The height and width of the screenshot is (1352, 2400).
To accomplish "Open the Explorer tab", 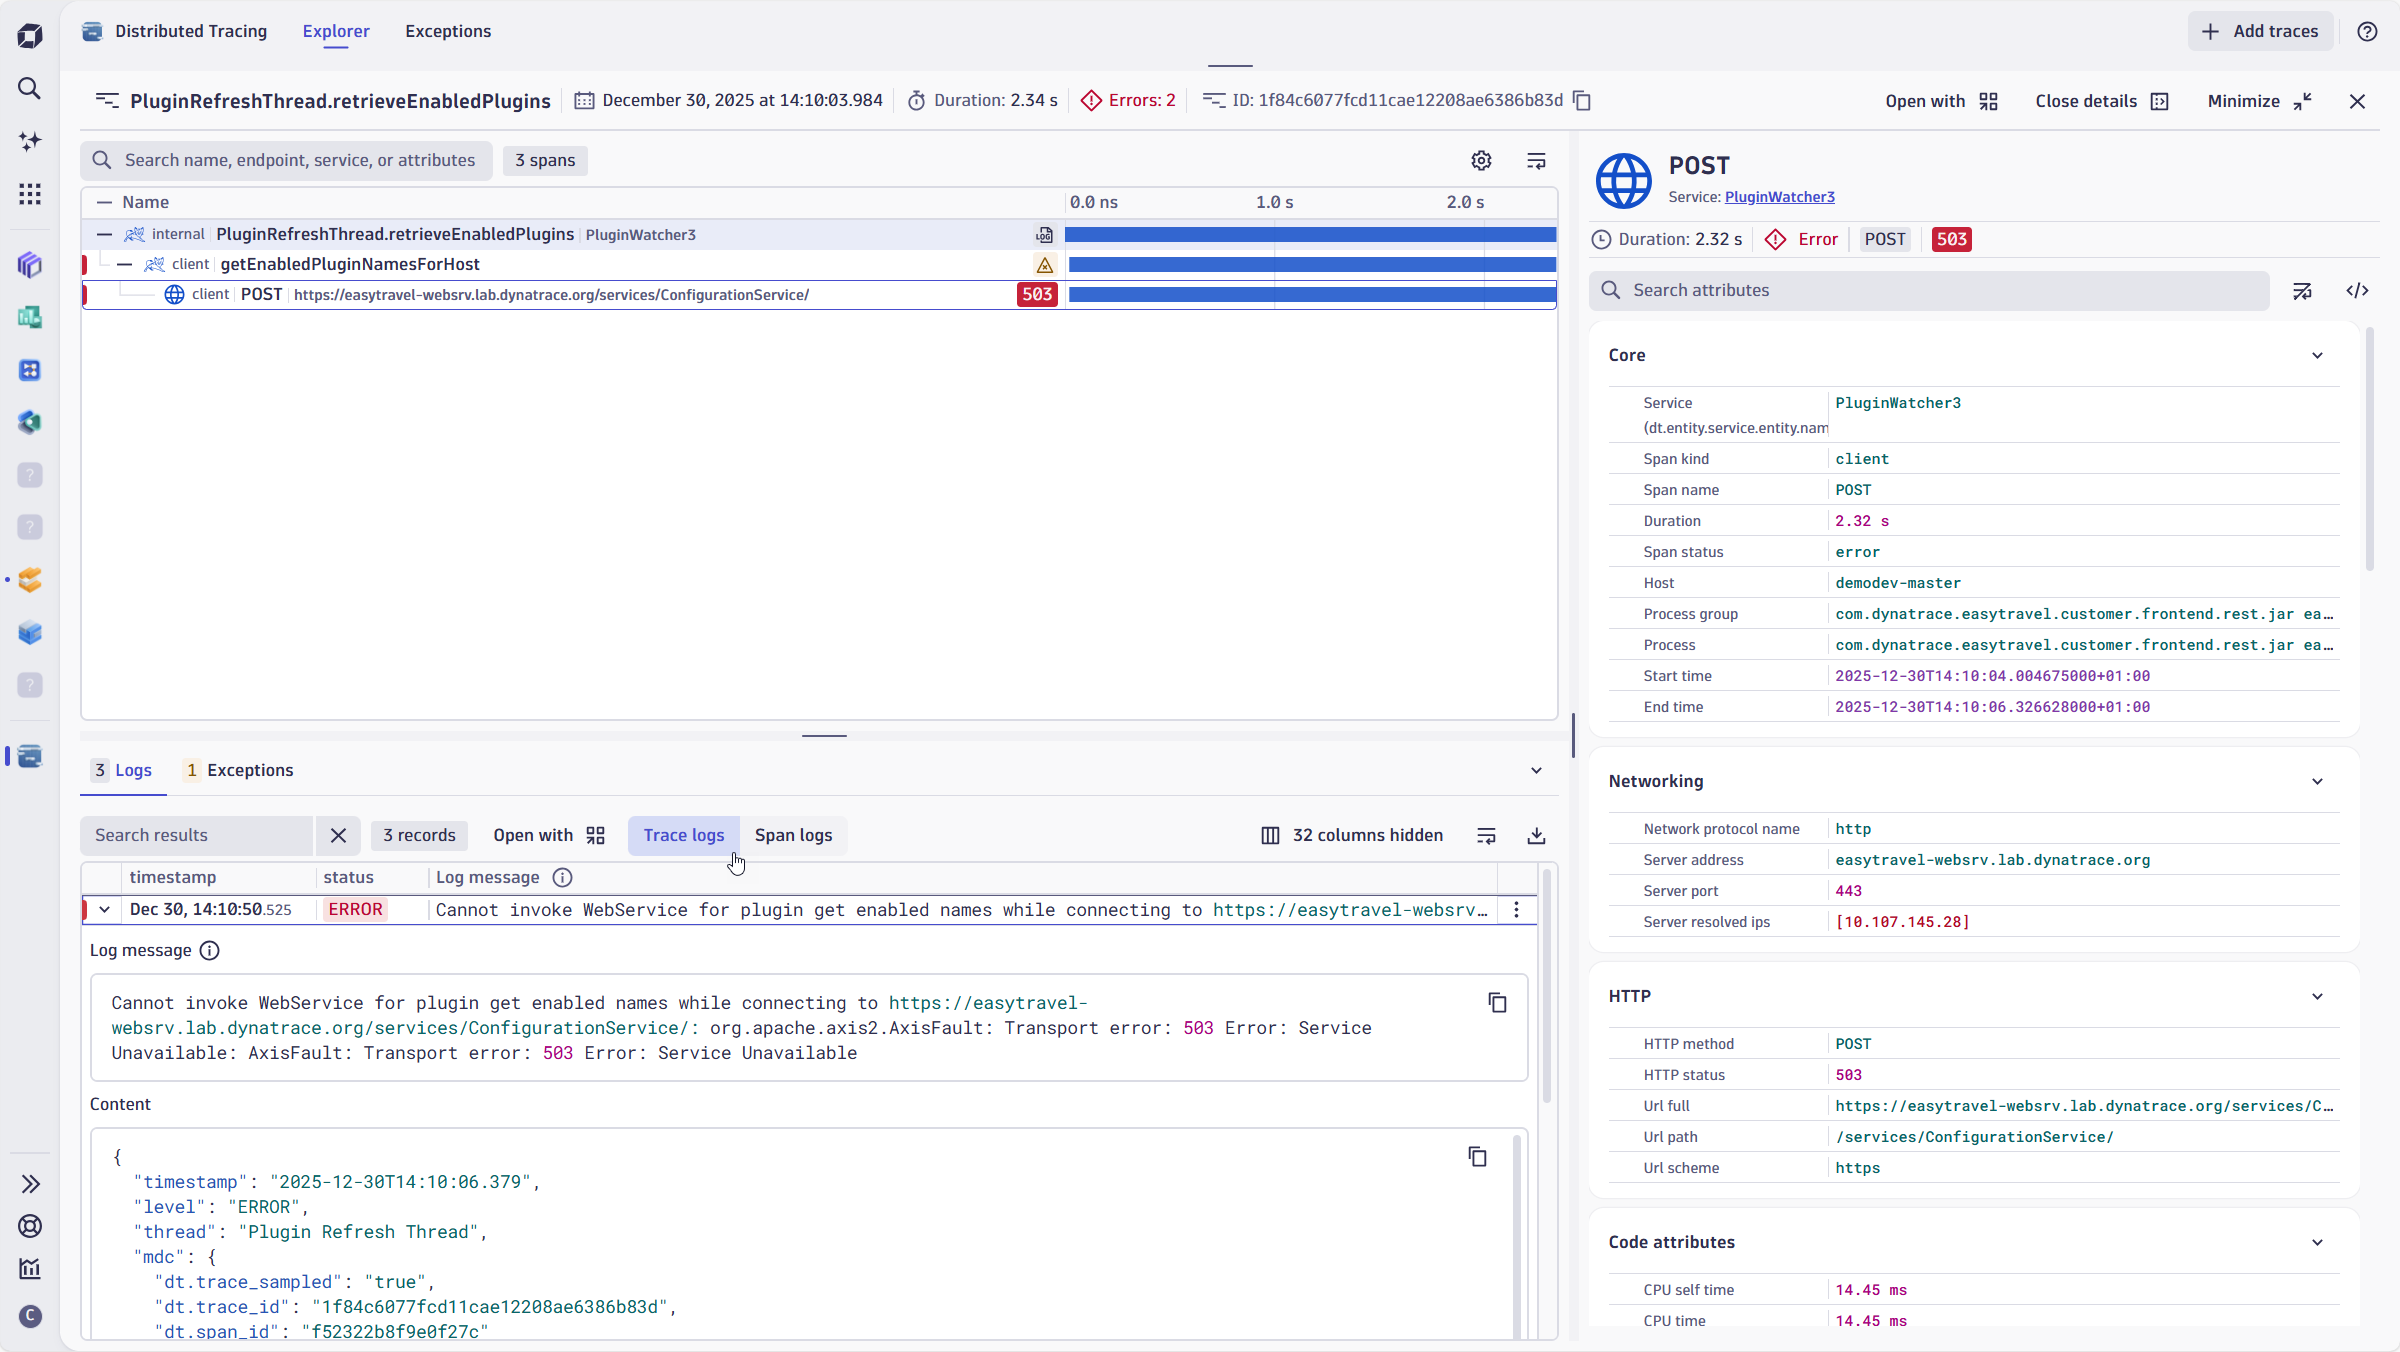I will point(336,32).
